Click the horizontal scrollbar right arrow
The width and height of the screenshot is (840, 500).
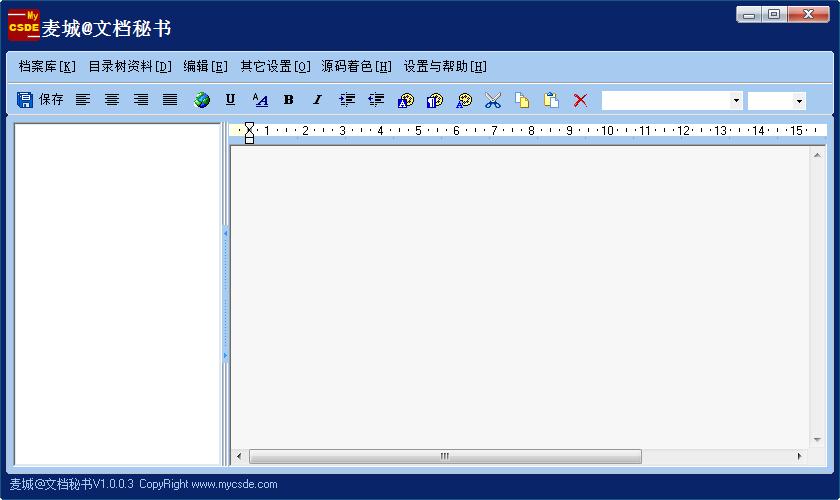click(799, 456)
